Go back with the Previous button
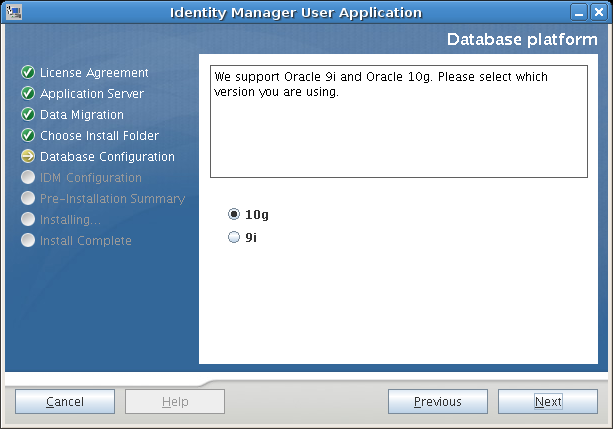Image resolution: width=613 pixels, height=429 pixels. (438, 402)
